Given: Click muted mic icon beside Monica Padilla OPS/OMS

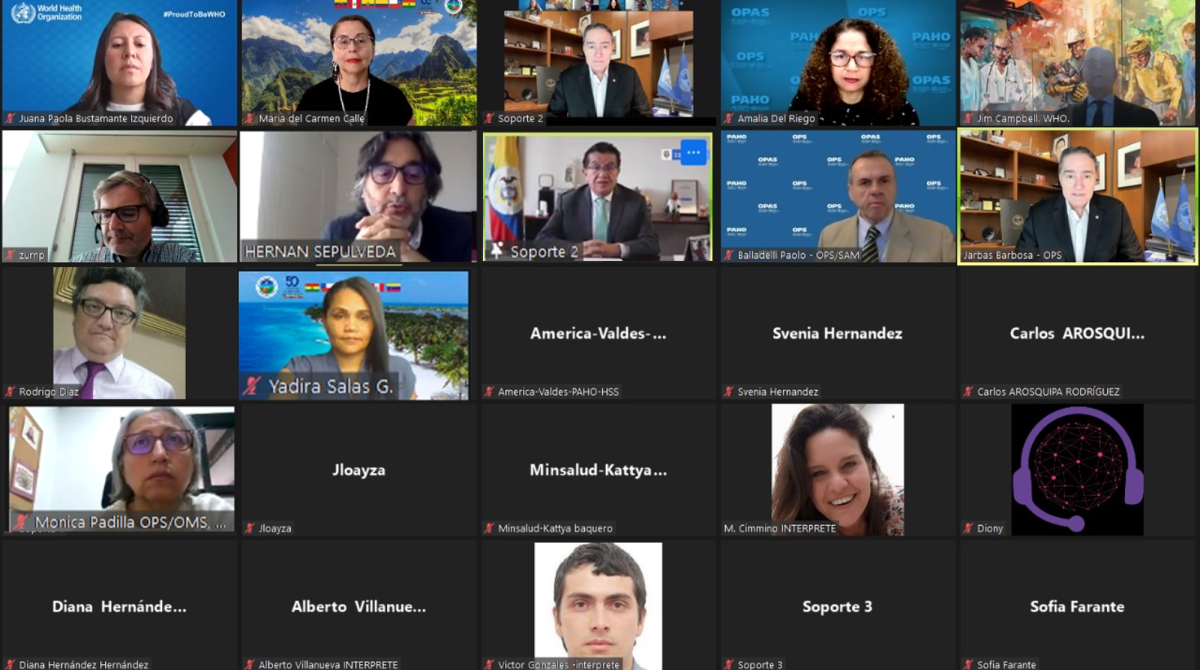Looking at the screenshot, I should tap(21, 522).
